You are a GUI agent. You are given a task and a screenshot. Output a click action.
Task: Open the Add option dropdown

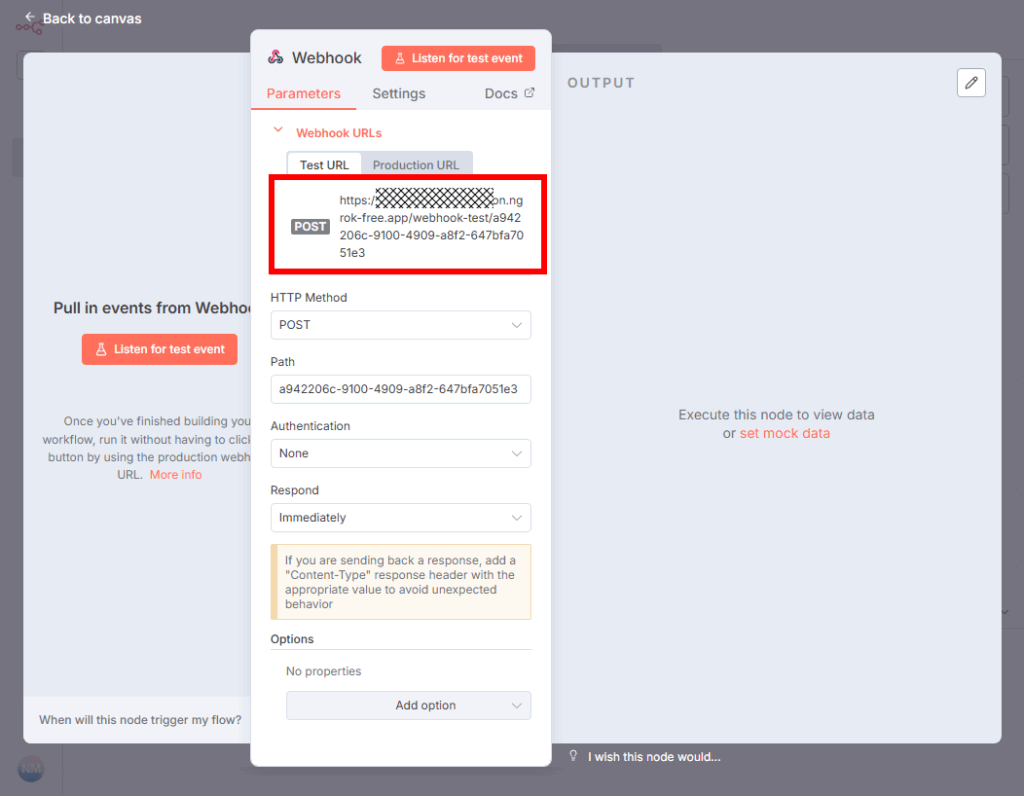408,705
